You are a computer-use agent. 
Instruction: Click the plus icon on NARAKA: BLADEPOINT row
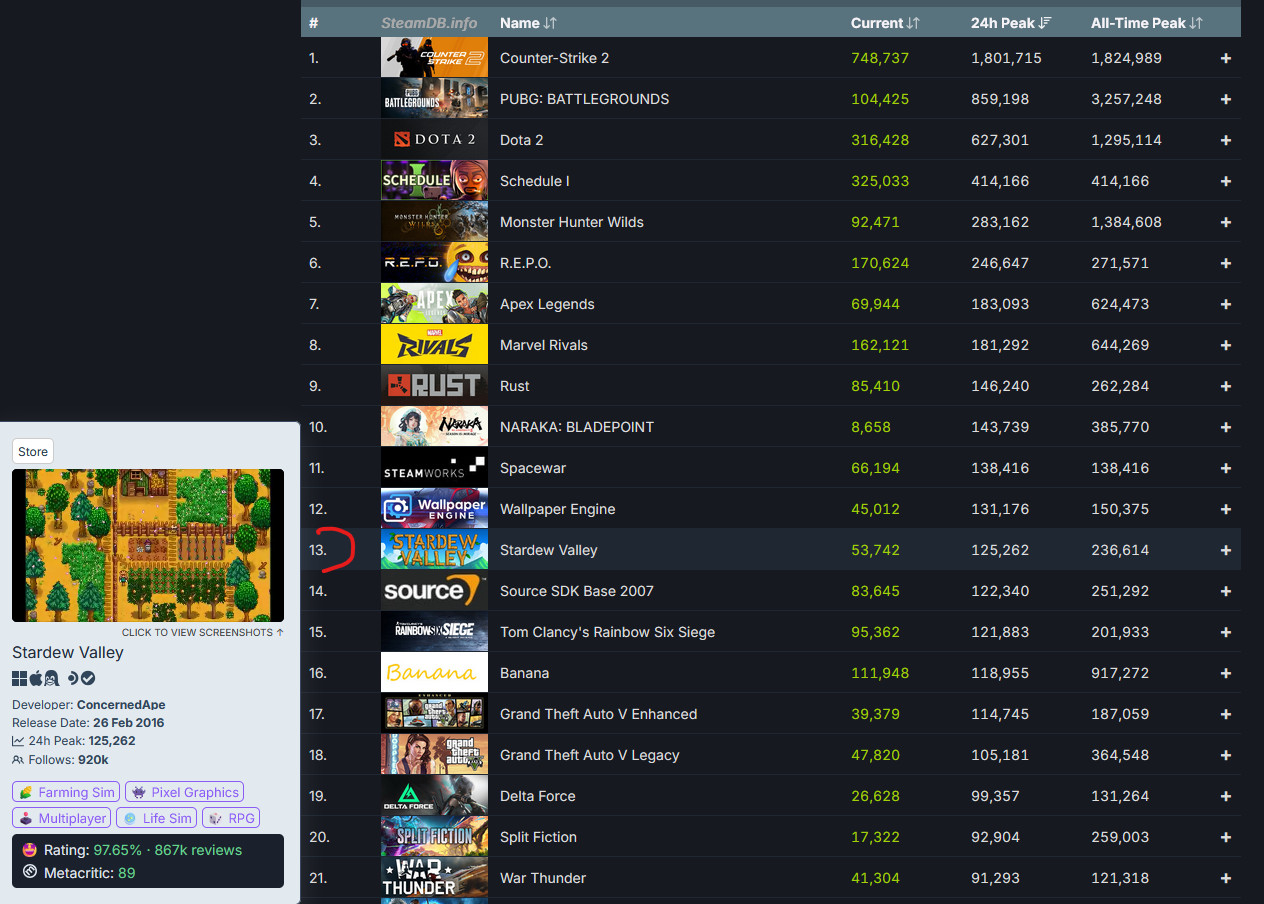(1226, 427)
